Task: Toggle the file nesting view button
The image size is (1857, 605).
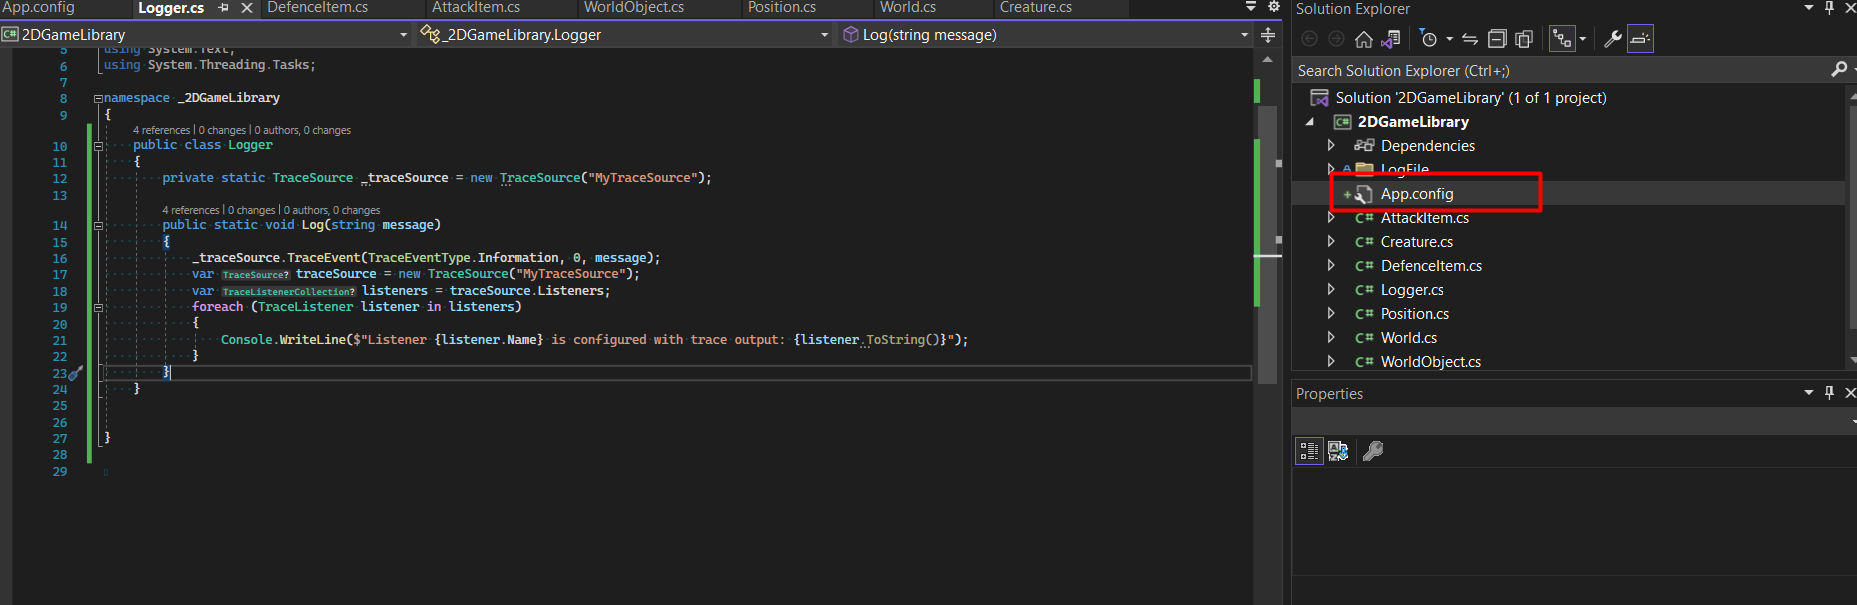Action: [x=1562, y=39]
